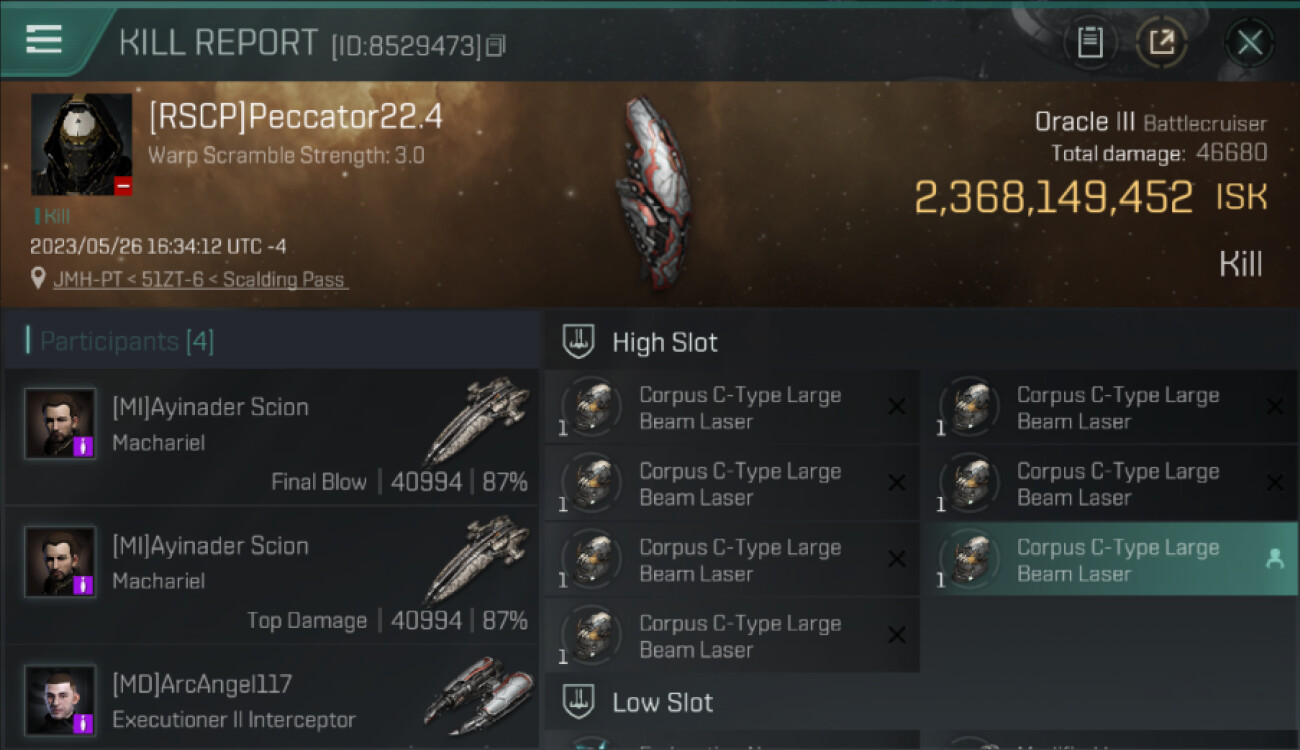Select the highlighted Corpus C-Type Beam Laser
Viewport: 1300px width, 750px height.
click(1110, 560)
